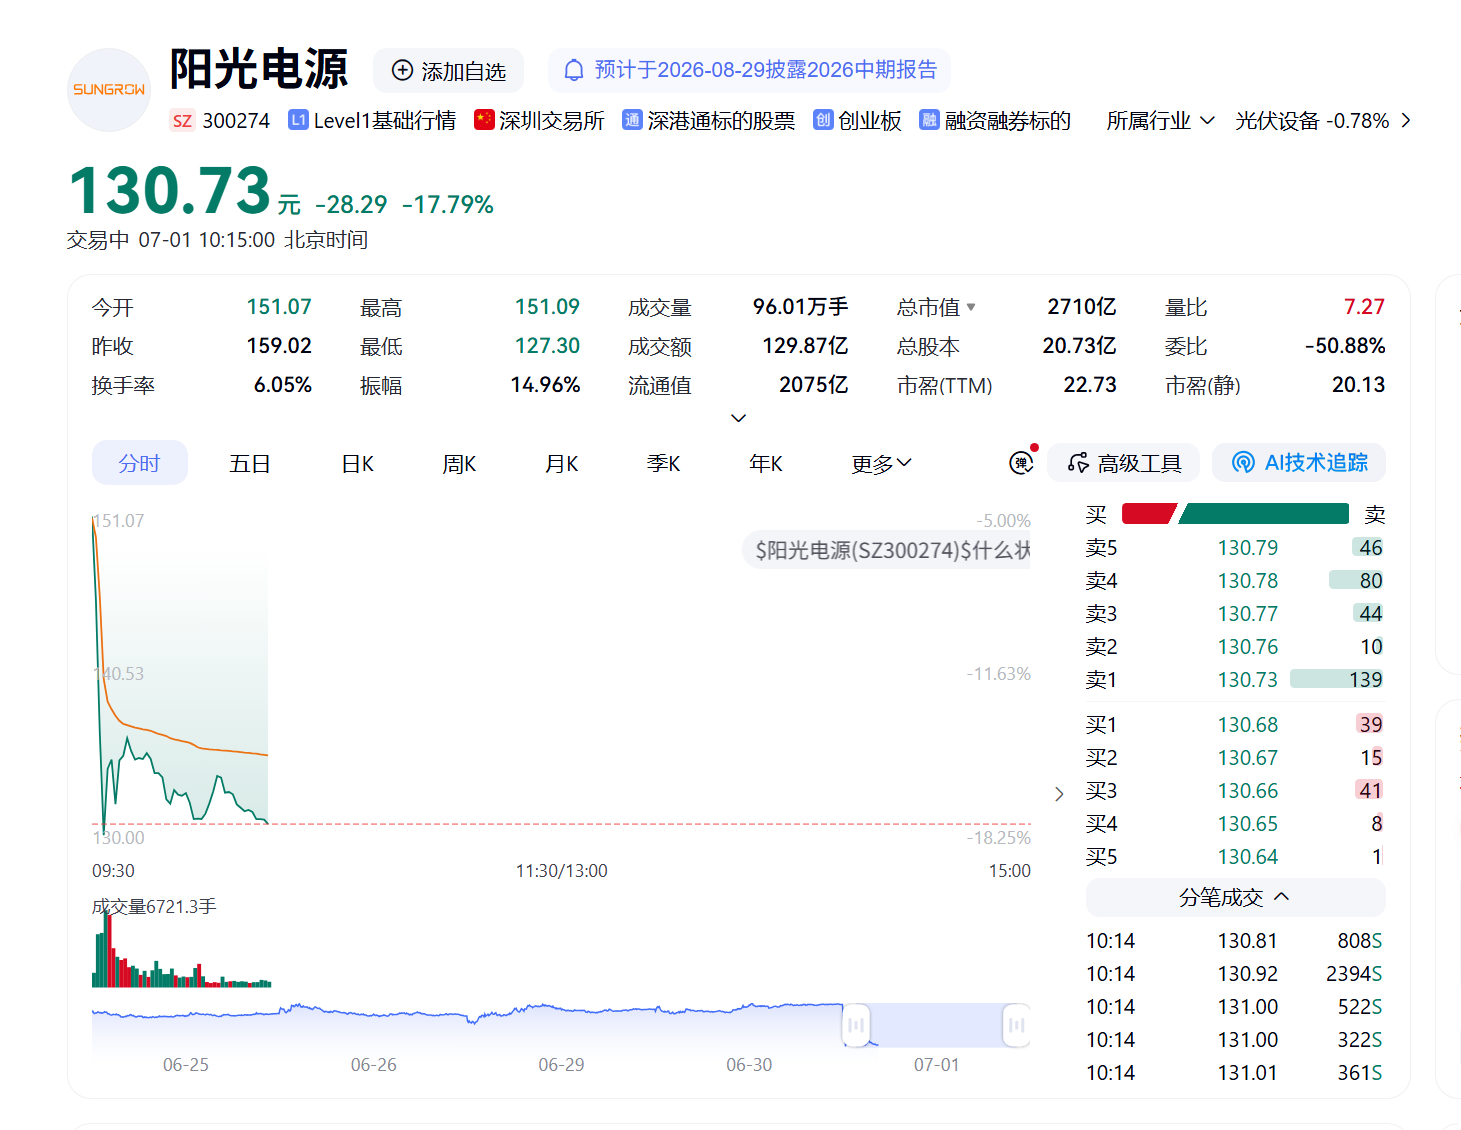Click the AI技术追踪 radar icon
1461x1130 pixels.
(x=1243, y=462)
